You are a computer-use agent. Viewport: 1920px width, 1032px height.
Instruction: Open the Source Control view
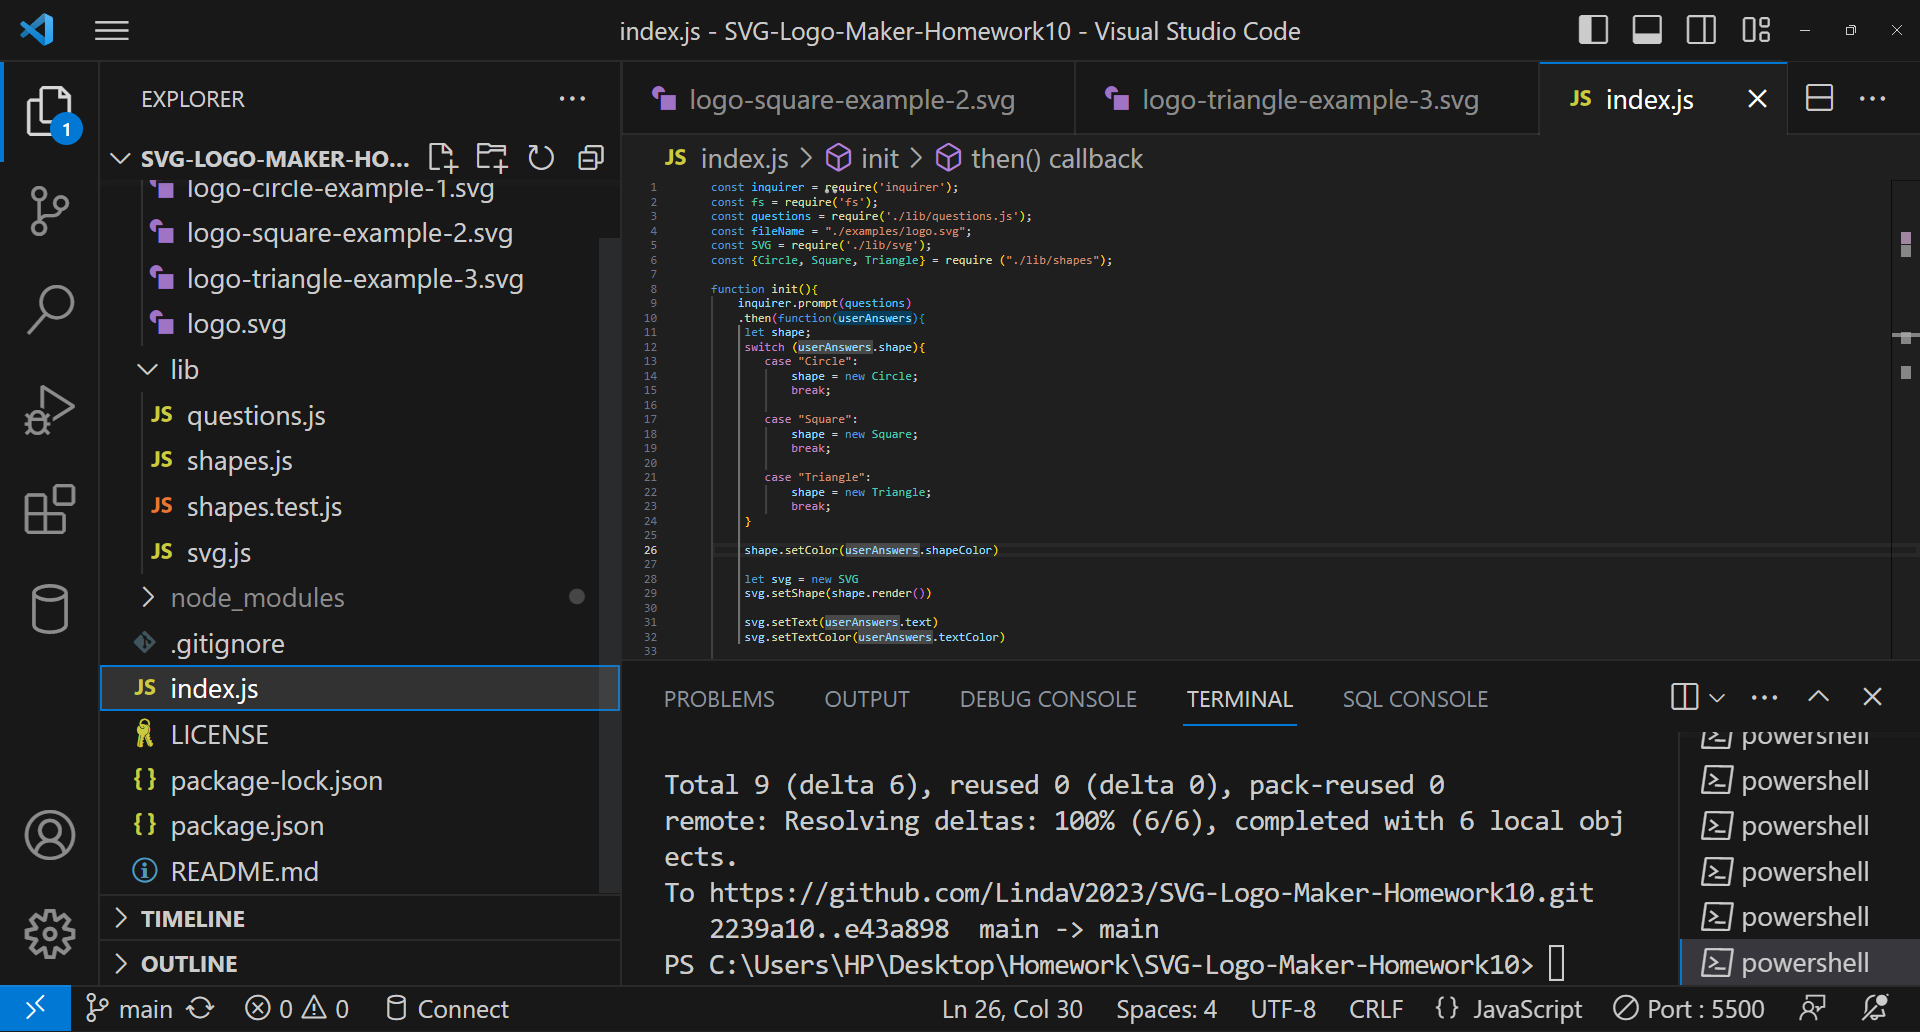click(49, 211)
